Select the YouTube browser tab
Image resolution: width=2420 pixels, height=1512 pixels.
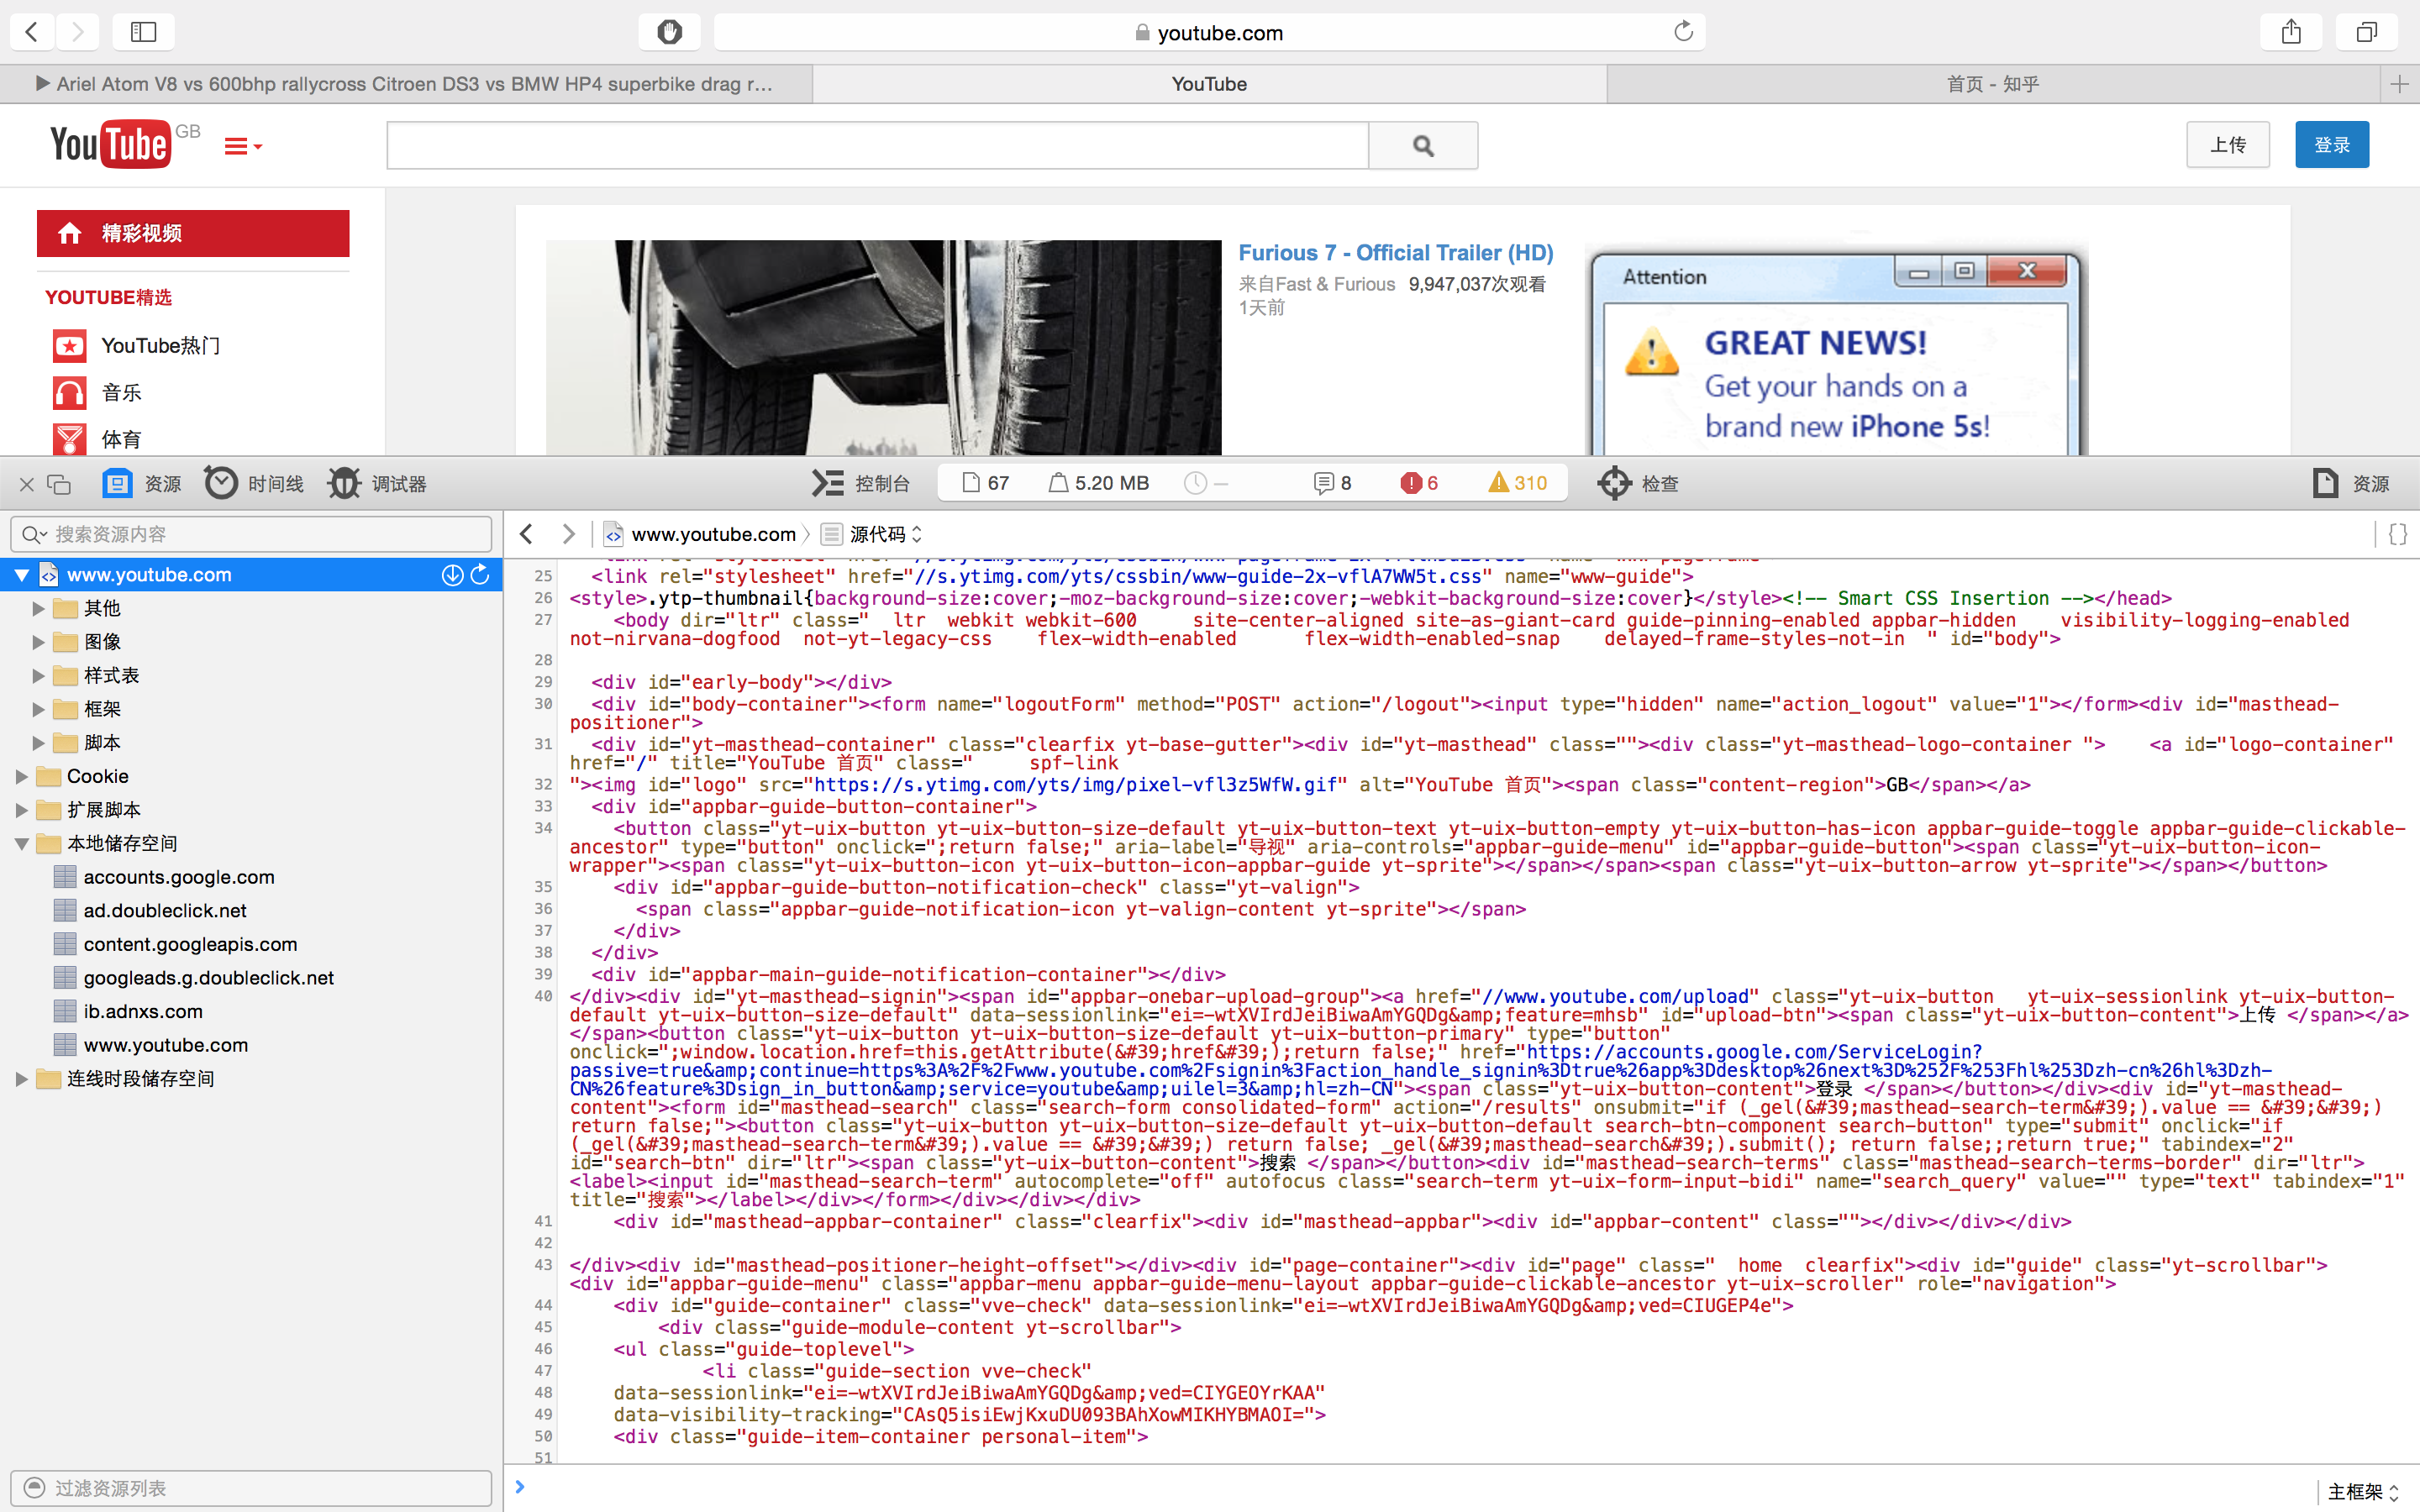pos(1209,84)
